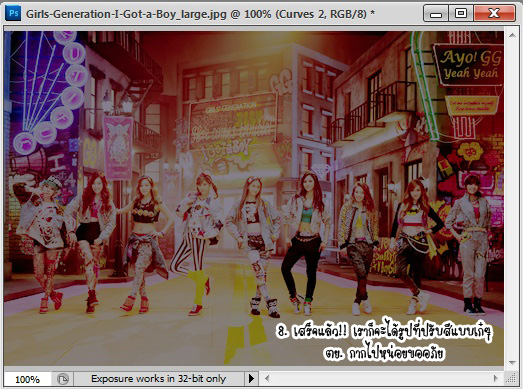The height and width of the screenshot is (389, 523).
Task: Click the horizontal scrollbar left arrow
Action: pyautogui.click(x=267, y=378)
